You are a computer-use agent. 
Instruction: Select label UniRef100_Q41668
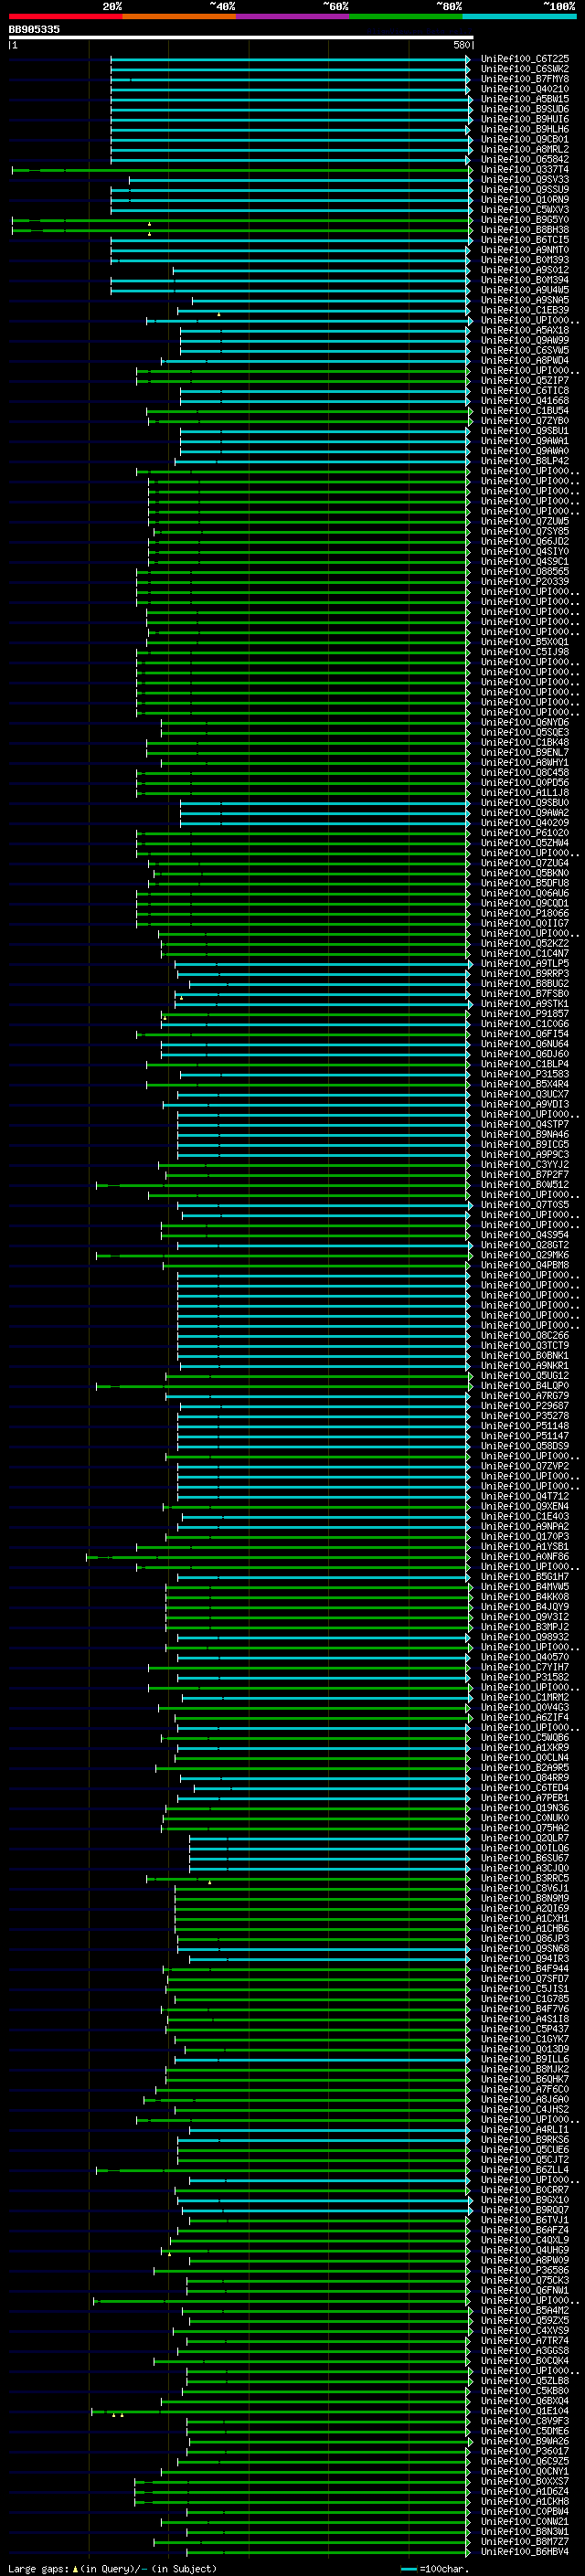(524, 401)
